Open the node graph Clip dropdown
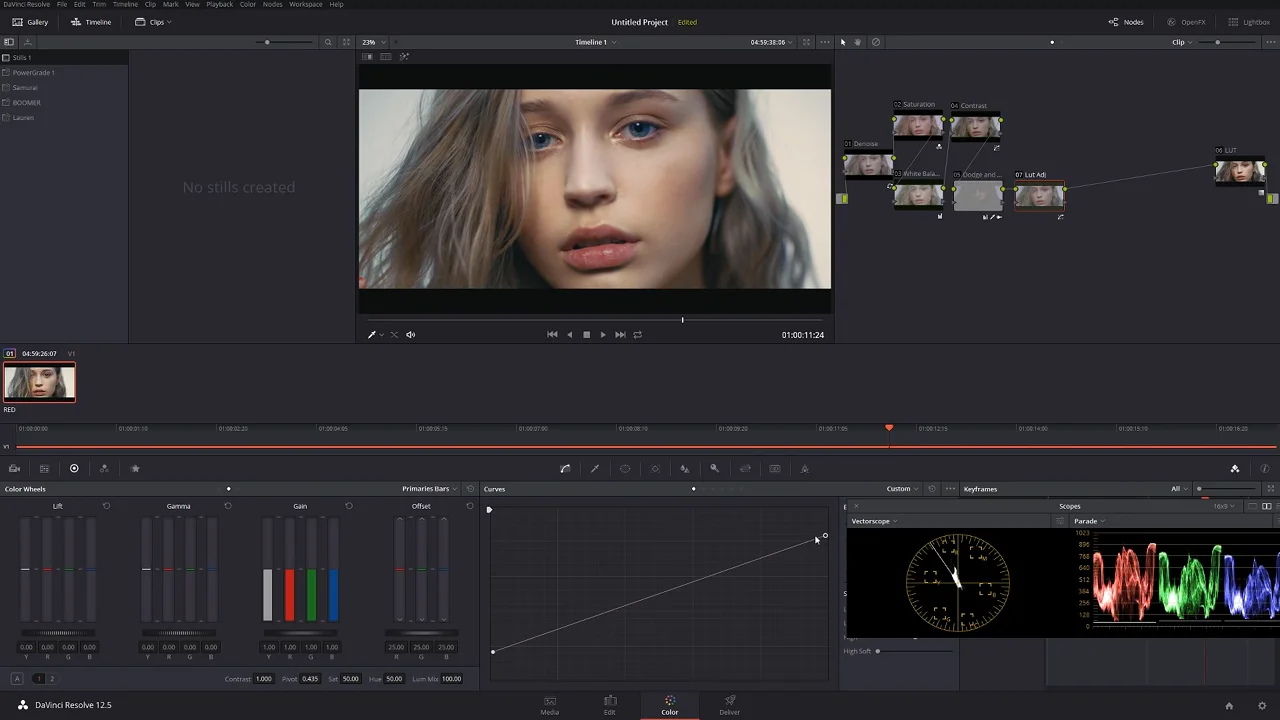 (x=1182, y=42)
